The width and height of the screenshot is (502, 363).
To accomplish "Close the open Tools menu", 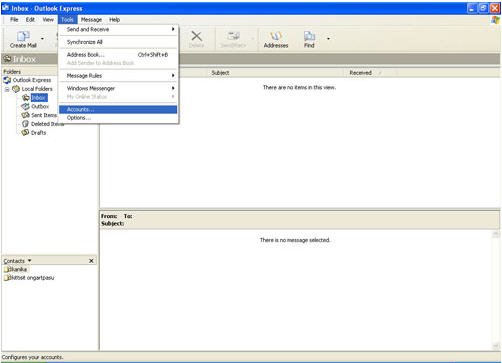I will (67, 20).
